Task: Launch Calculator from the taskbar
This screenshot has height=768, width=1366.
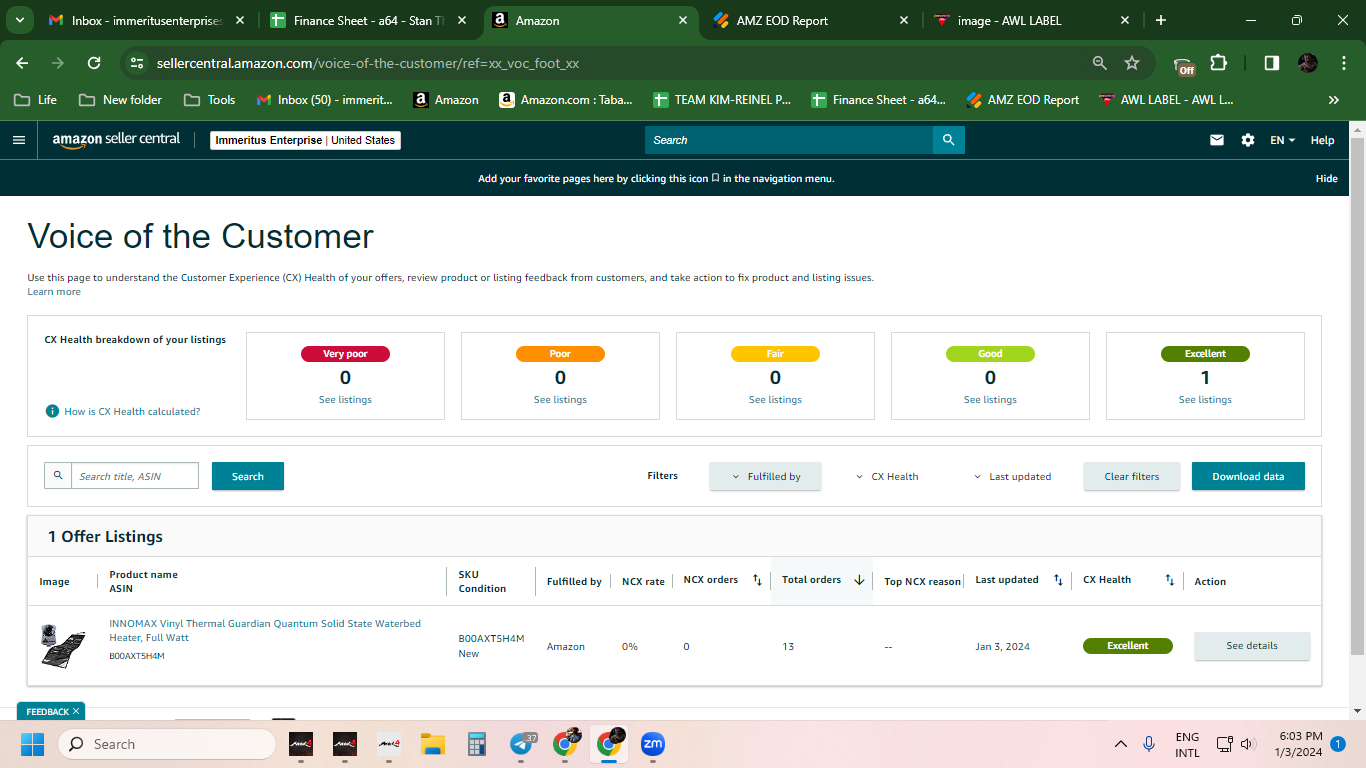Action: pos(477,744)
